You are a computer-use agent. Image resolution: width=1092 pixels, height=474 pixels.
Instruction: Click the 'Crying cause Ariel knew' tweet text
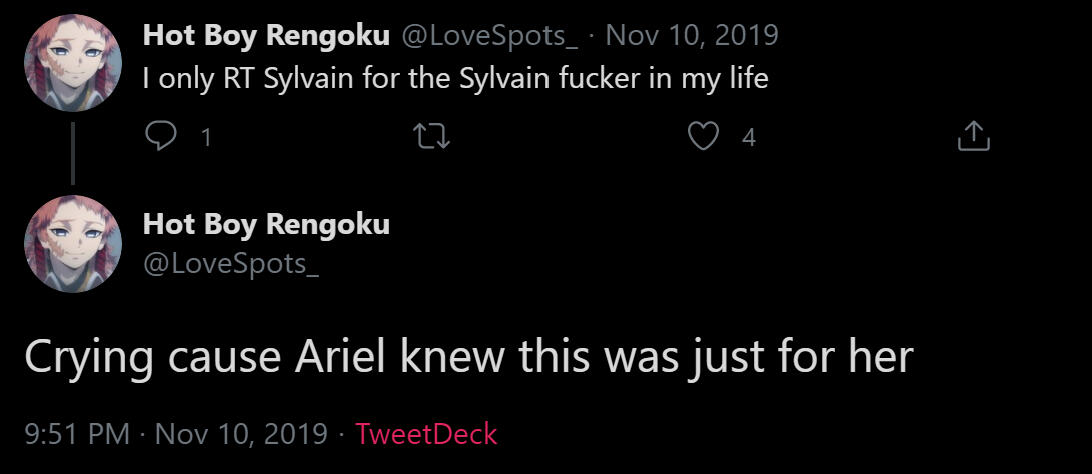click(468, 358)
